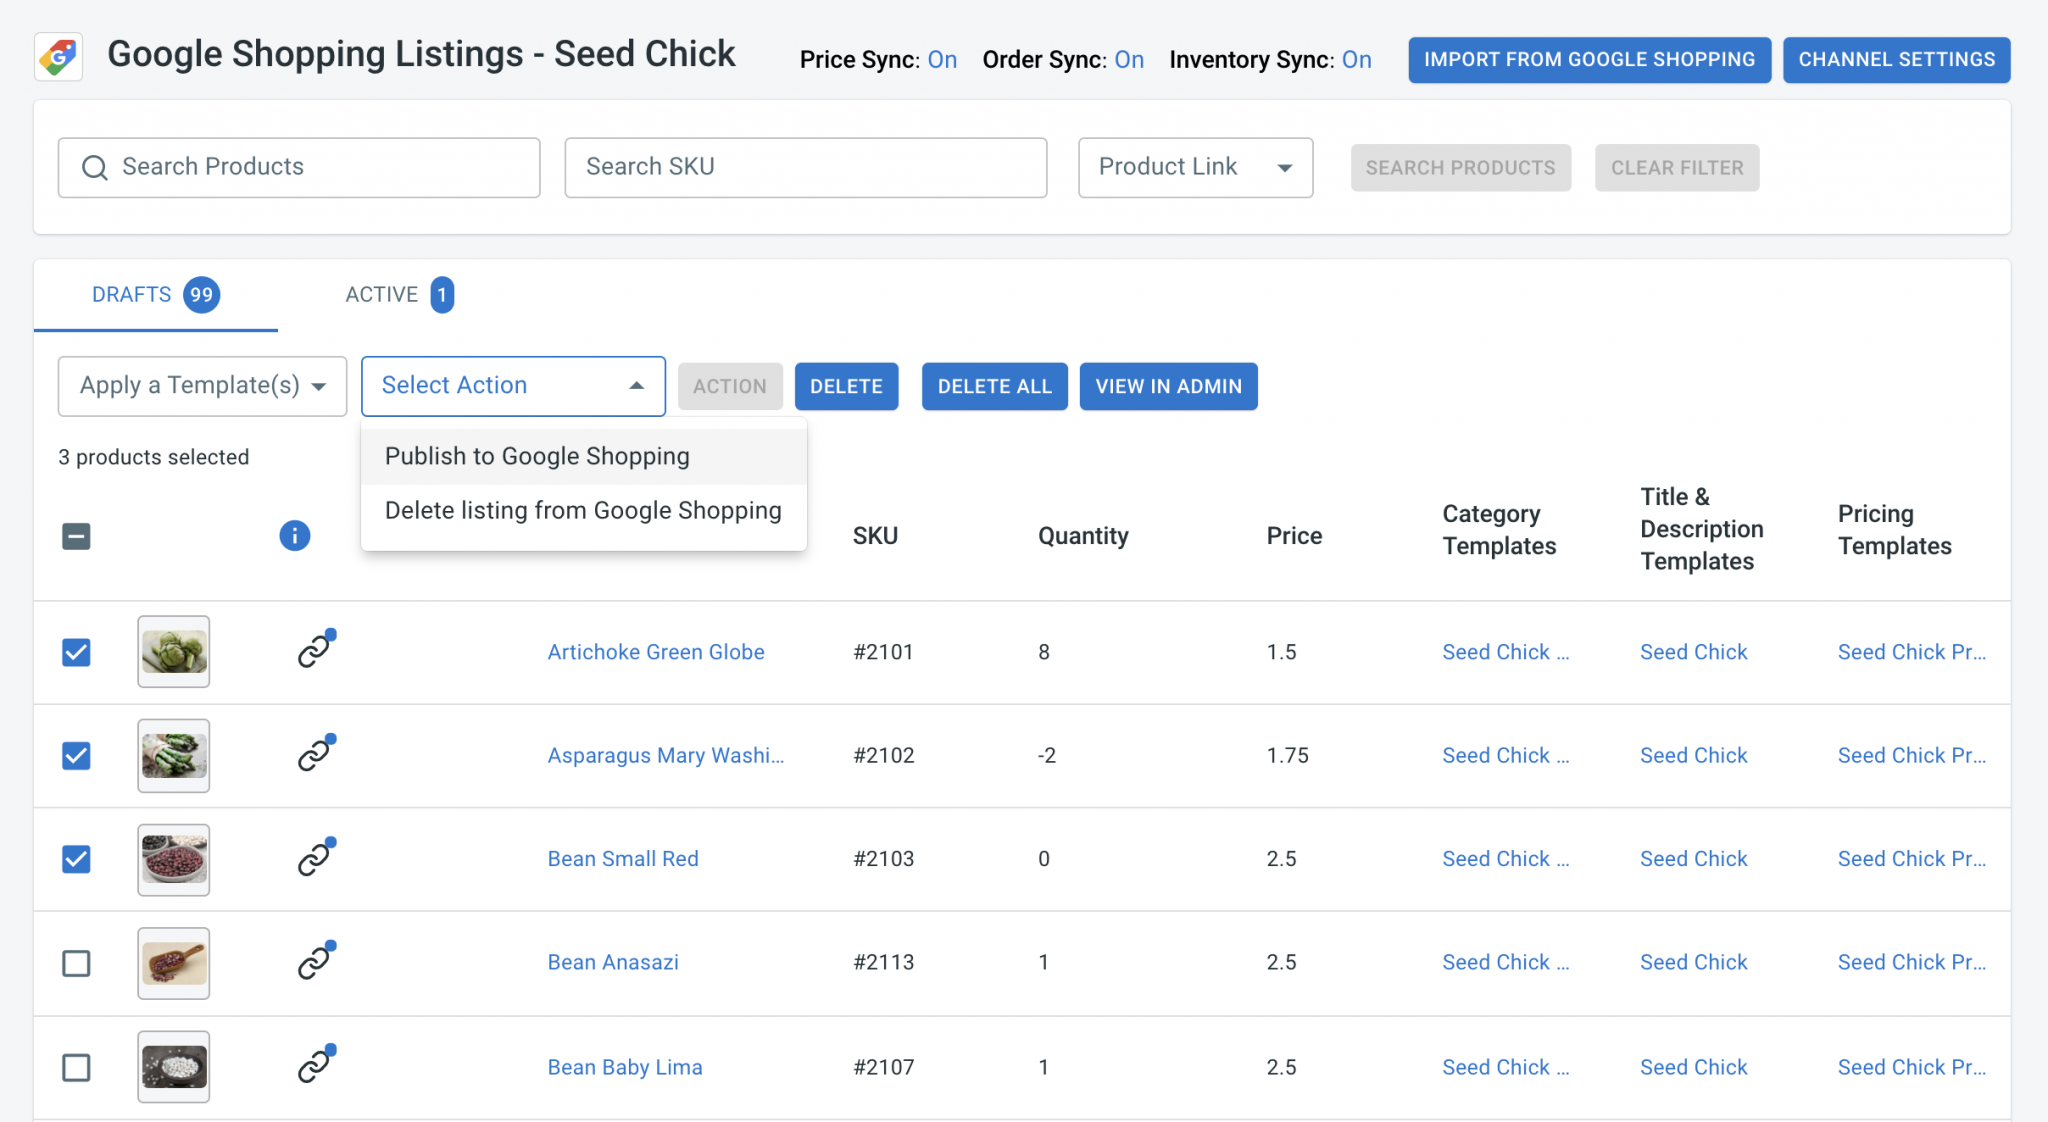Click the Search SKU input field

(805, 167)
